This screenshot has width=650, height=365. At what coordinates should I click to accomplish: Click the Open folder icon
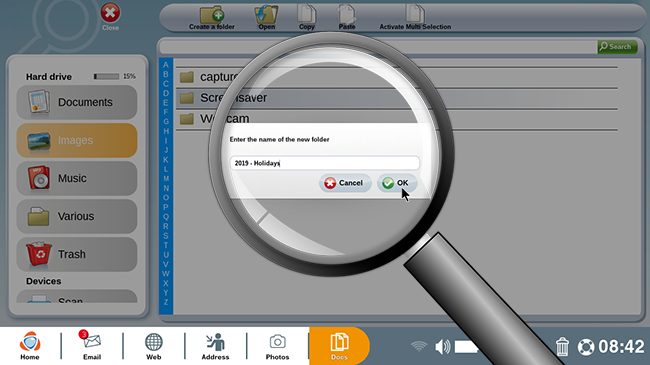(267, 18)
